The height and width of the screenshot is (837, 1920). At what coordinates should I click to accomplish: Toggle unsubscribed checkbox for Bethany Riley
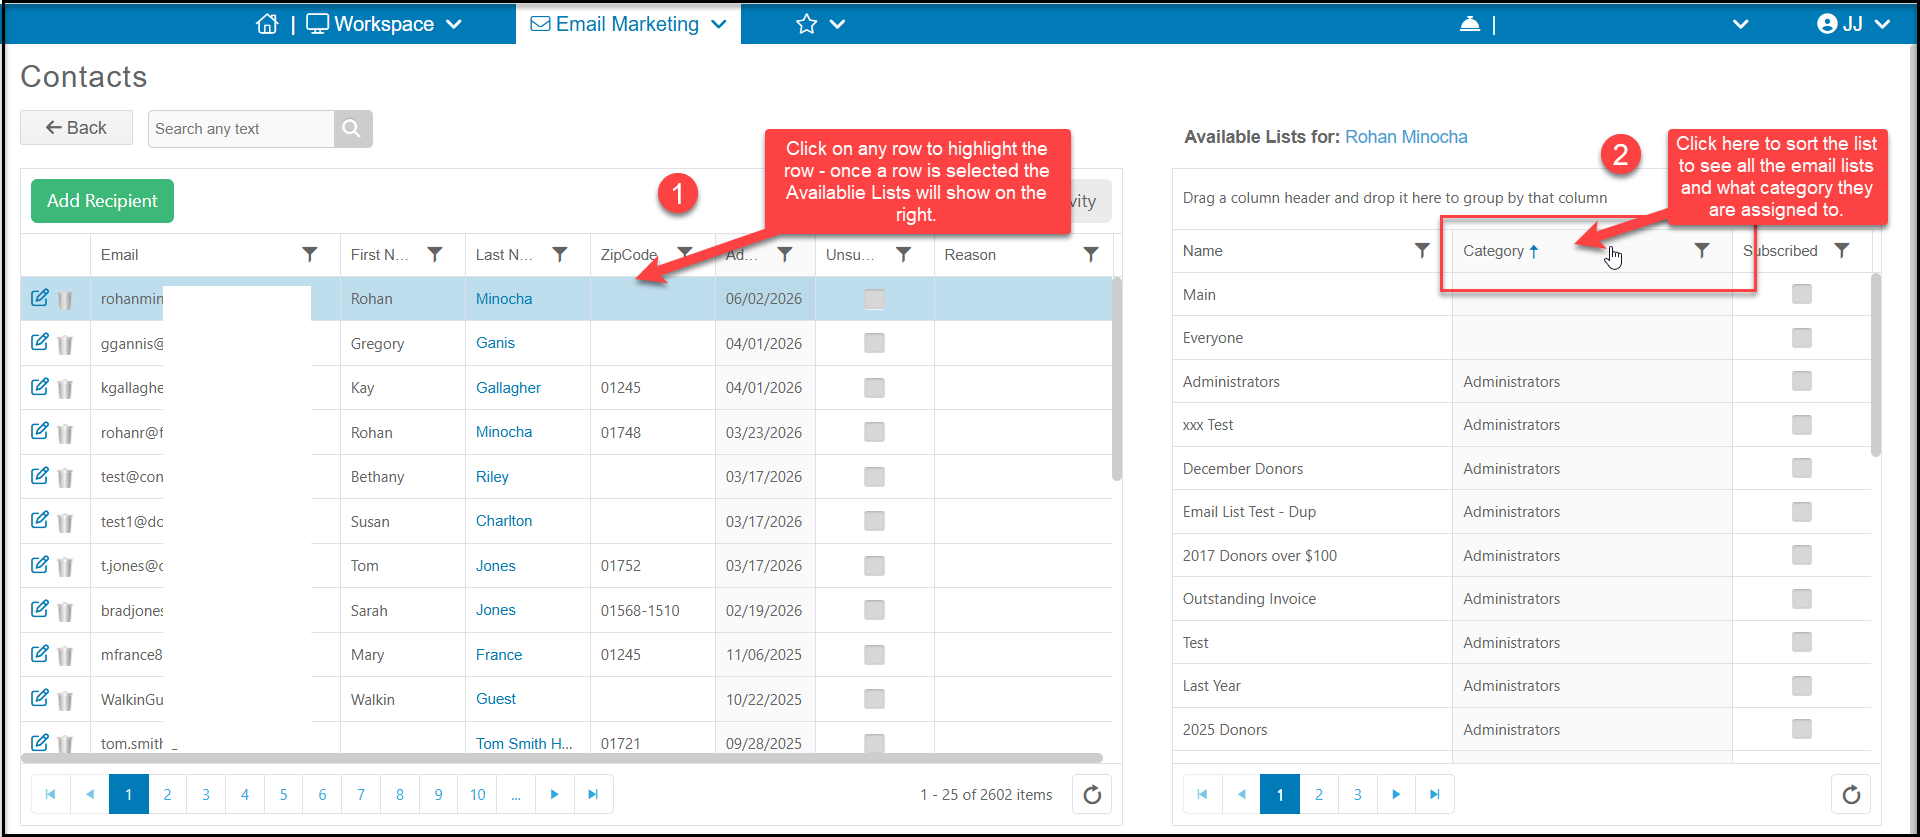click(874, 477)
